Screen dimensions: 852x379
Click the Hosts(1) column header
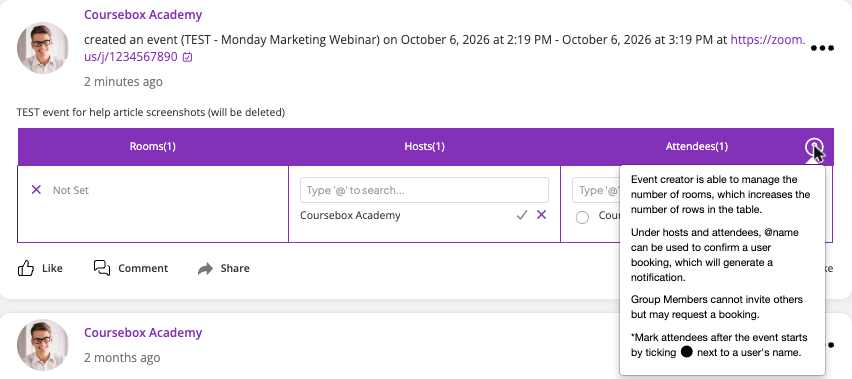(x=424, y=147)
